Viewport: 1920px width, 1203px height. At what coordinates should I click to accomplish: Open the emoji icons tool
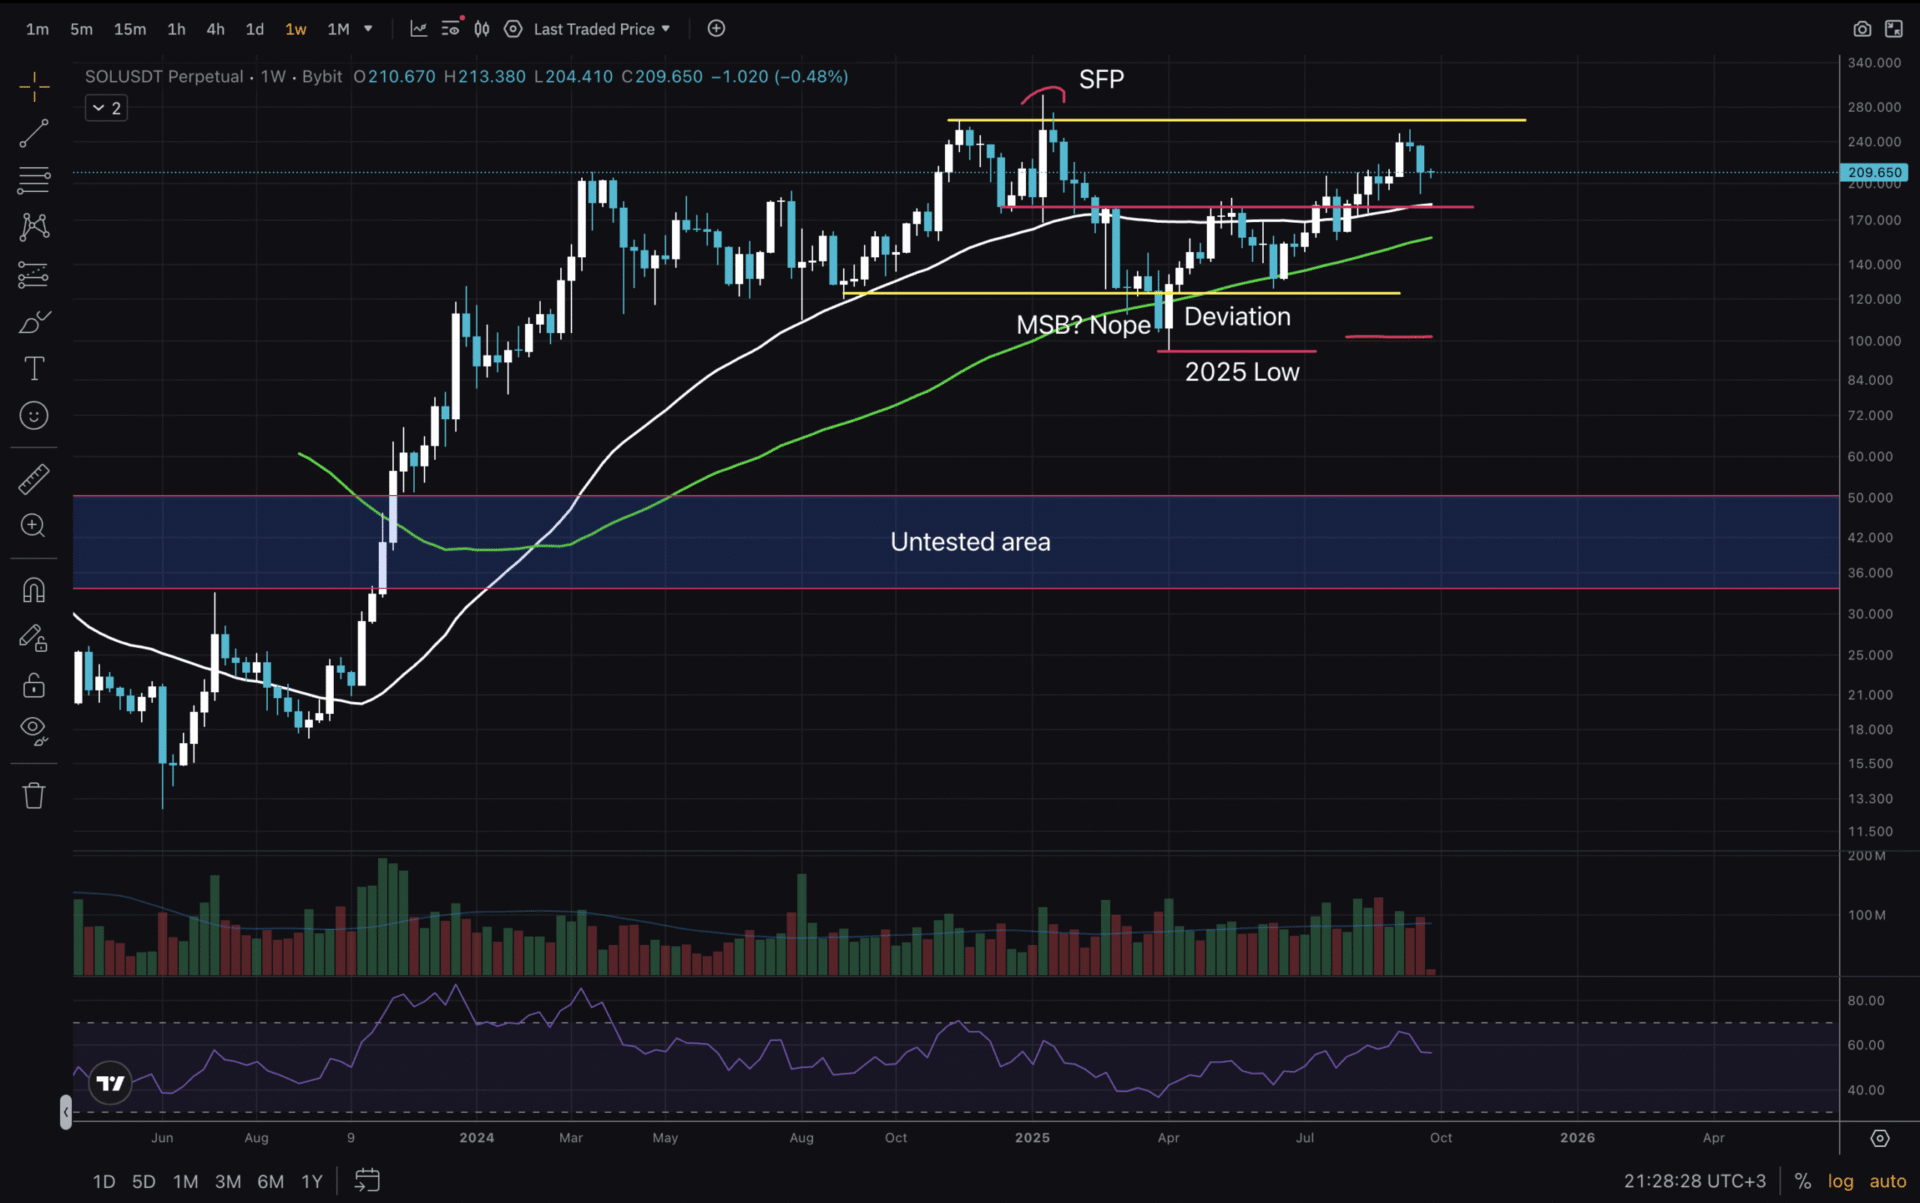click(34, 416)
